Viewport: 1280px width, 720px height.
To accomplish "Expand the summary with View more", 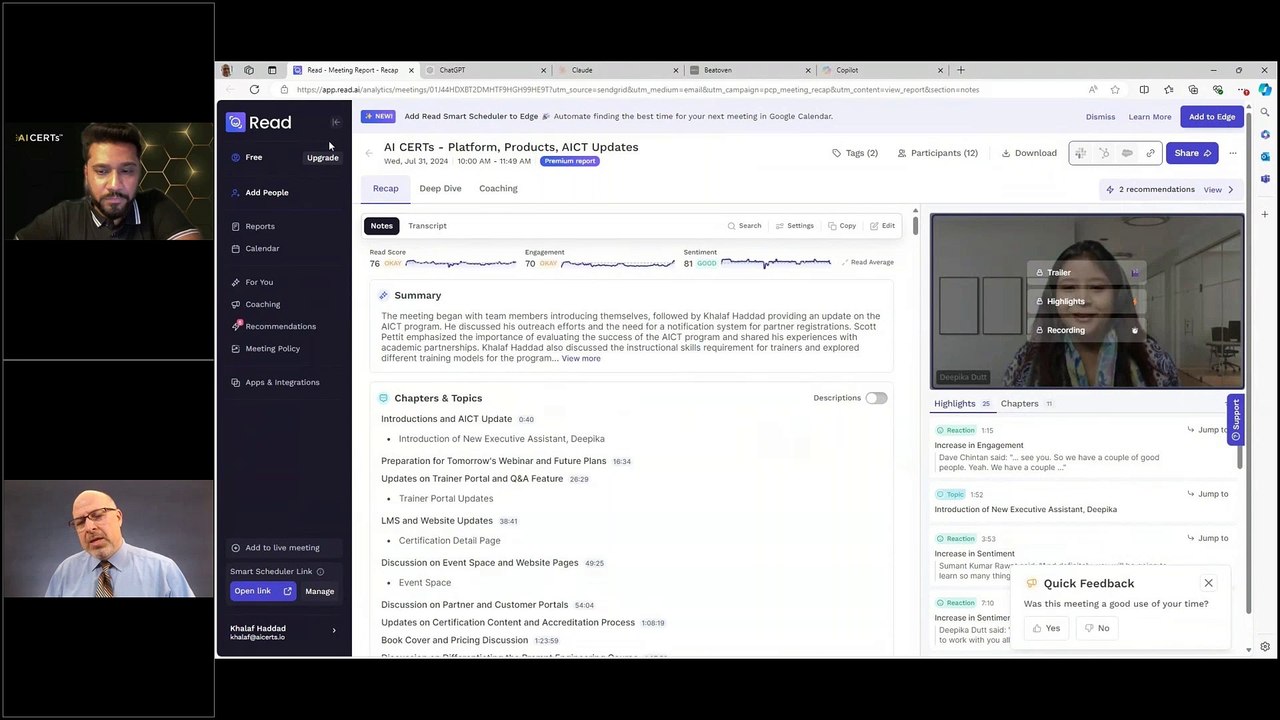I will 581,359.
